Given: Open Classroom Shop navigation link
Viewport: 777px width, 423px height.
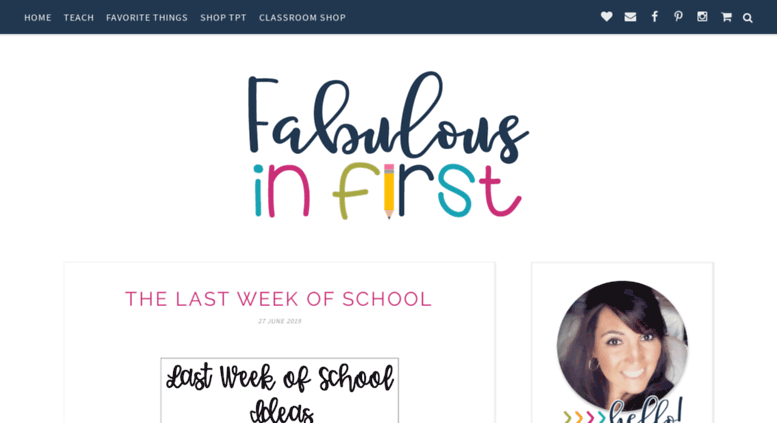Looking at the screenshot, I should 302,18.
